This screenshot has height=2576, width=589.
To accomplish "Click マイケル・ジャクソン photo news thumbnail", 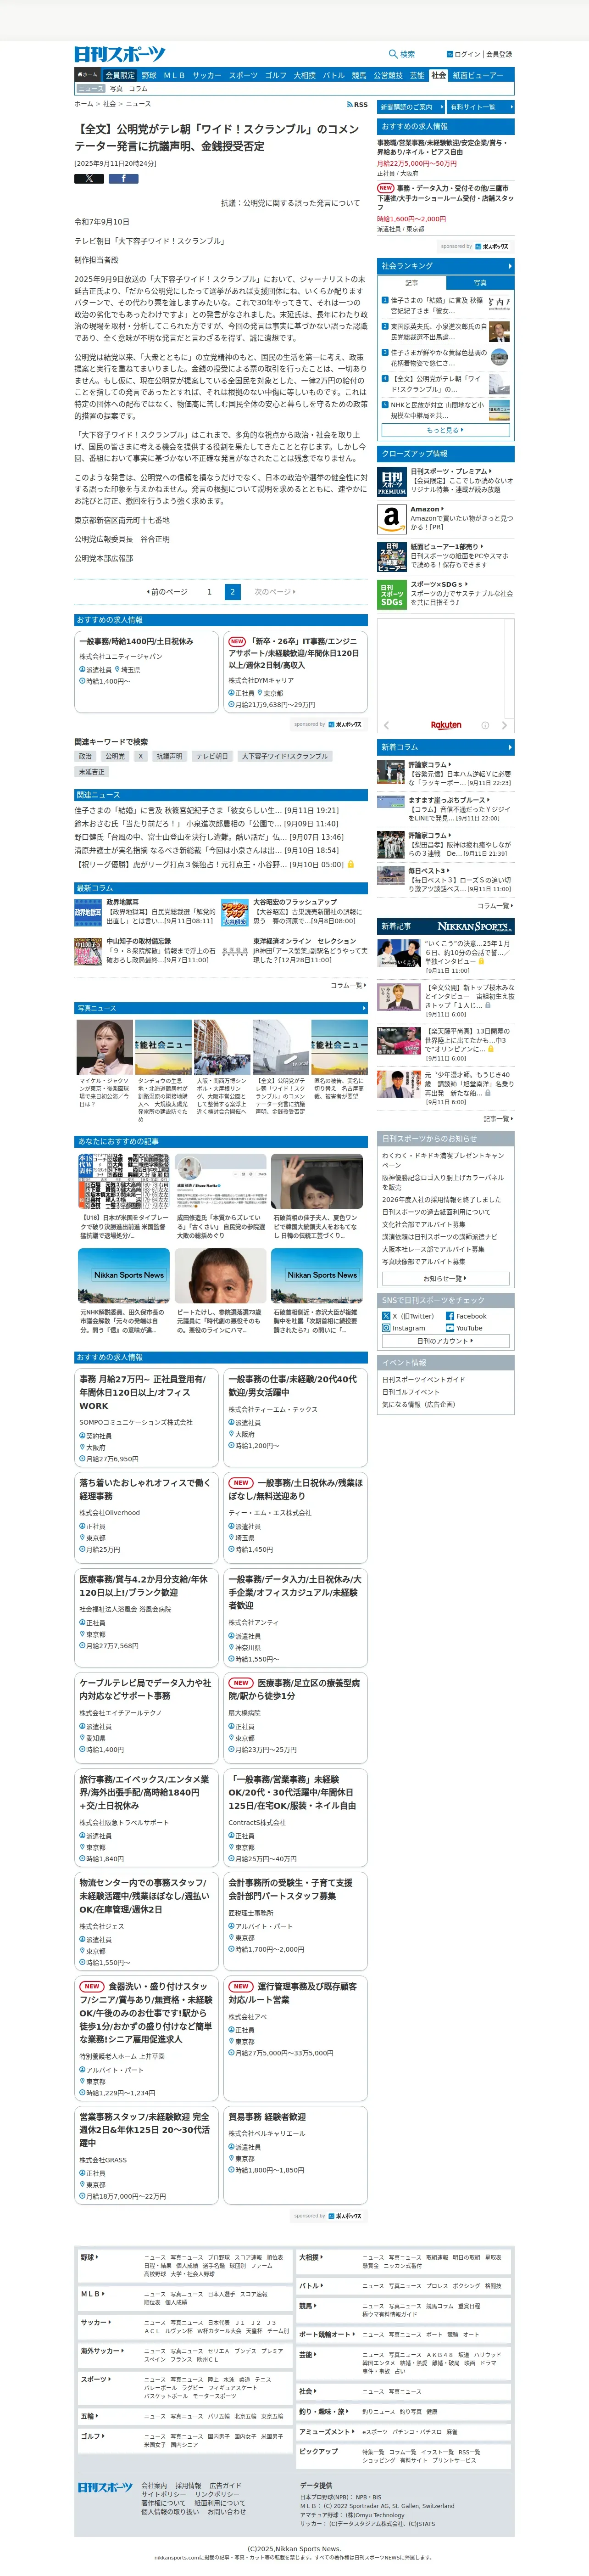I will (105, 1047).
